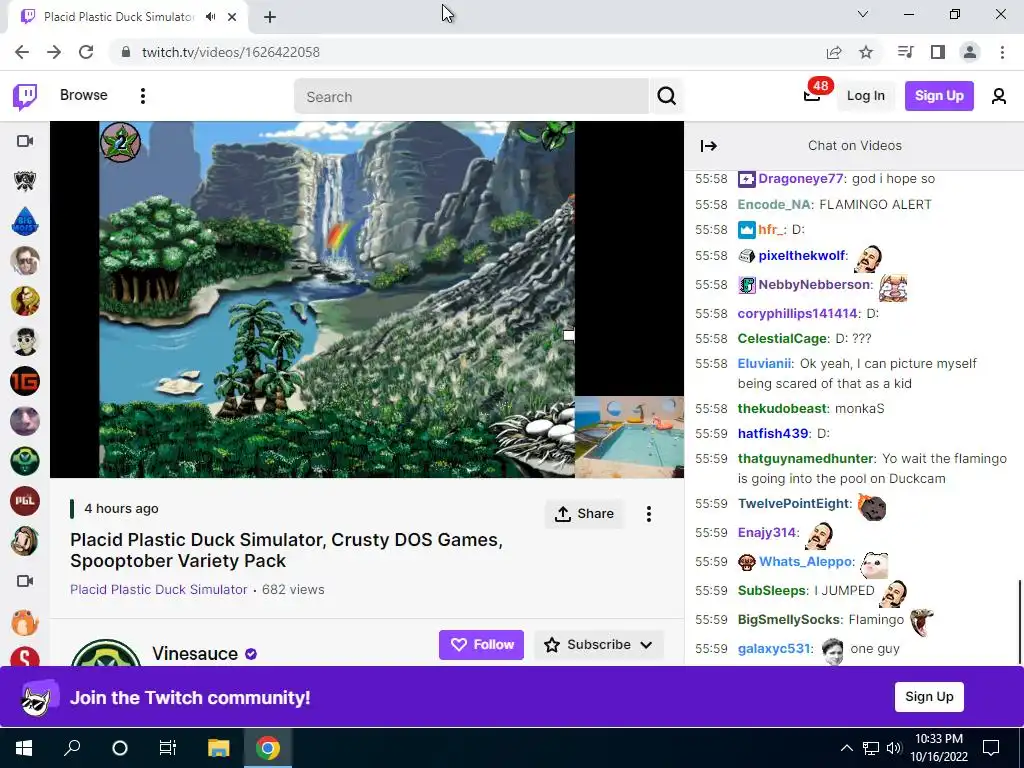The height and width of the screenshot is (768, 1024).
Task: Collapse the Chat on Videos panel
Action: 709,146
